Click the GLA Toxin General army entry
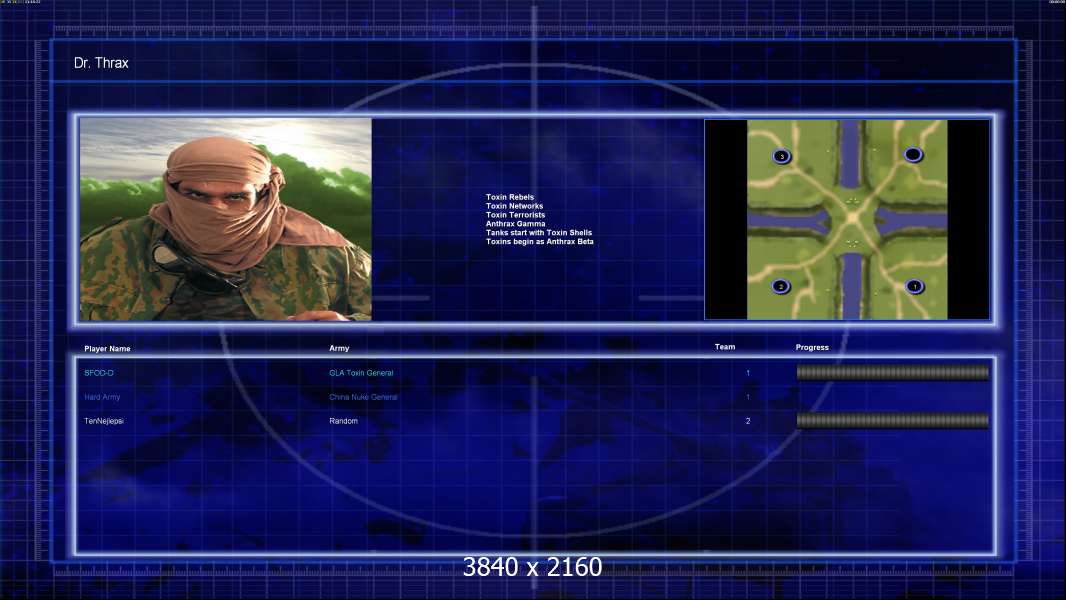The image size is (1066, 600). coord(361,373)
